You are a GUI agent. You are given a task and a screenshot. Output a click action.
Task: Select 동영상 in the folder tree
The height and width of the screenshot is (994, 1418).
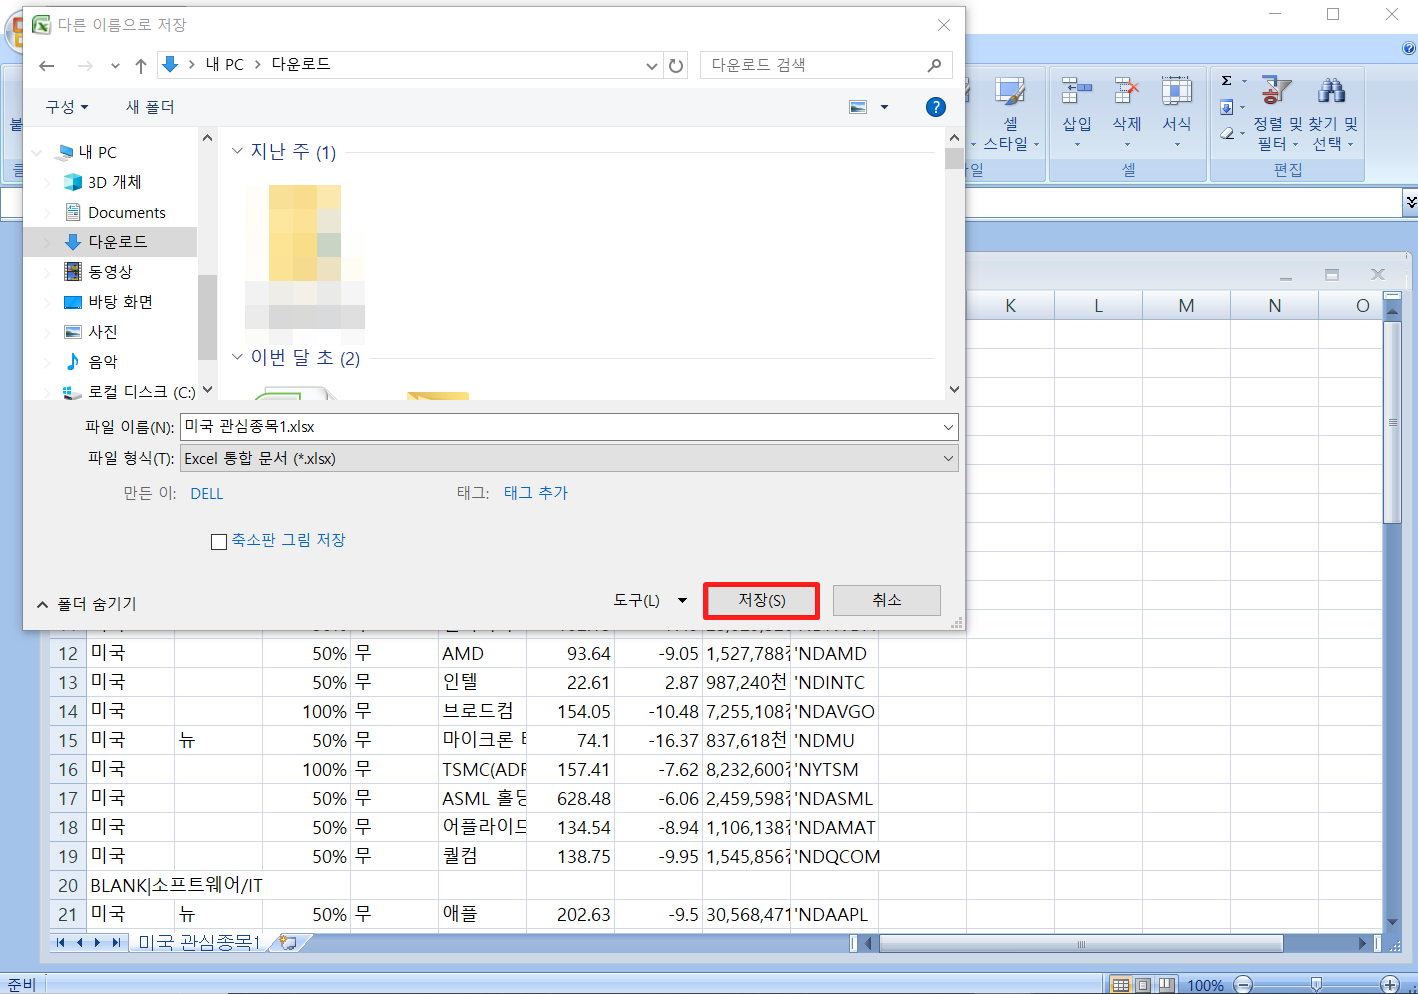point(110,272)
